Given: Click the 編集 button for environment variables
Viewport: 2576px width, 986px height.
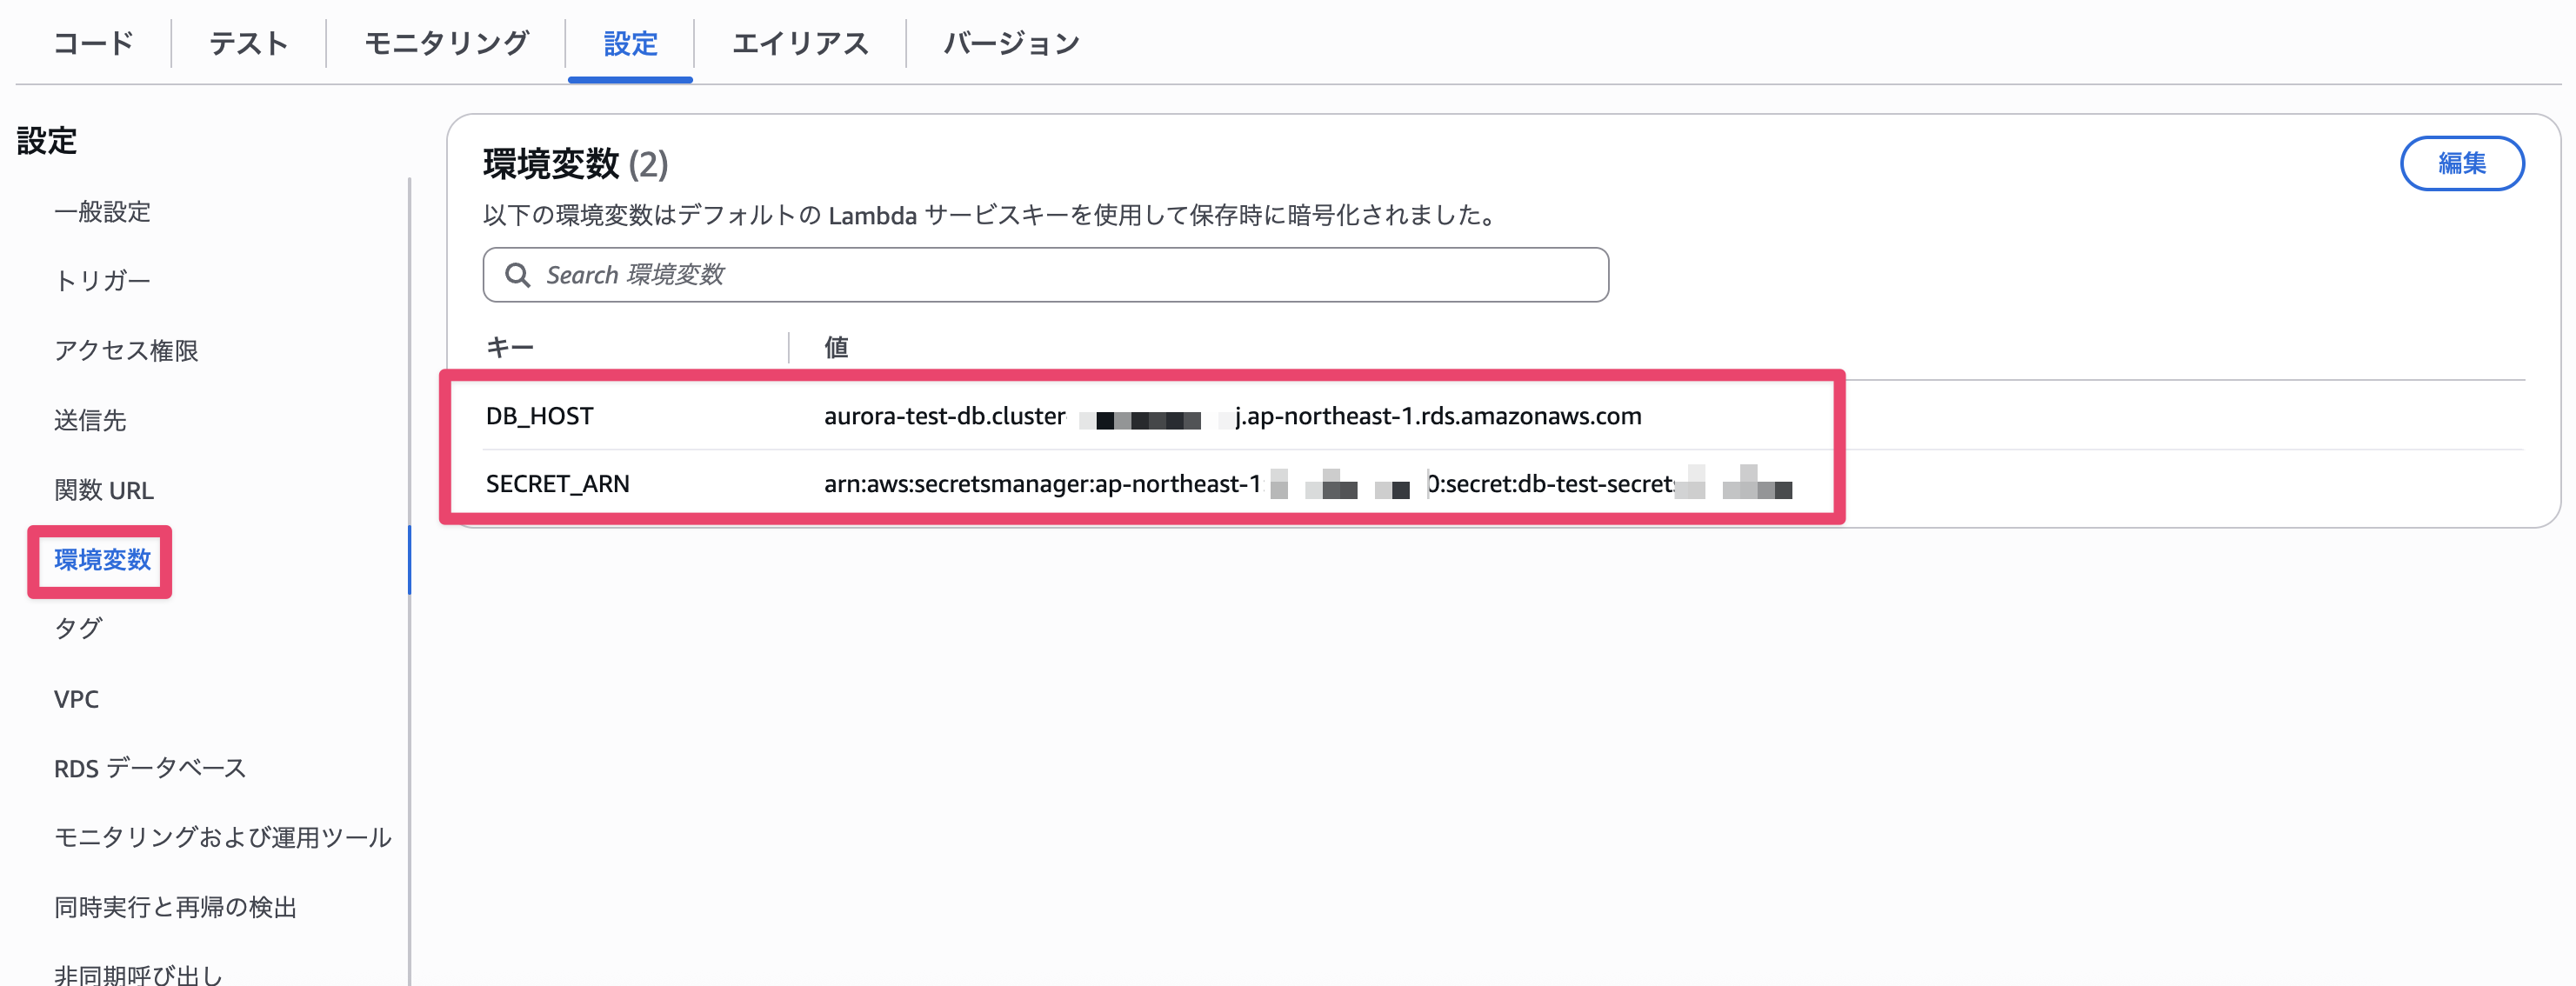Looking at the screenshot, I should click(x=2461, y=163).
